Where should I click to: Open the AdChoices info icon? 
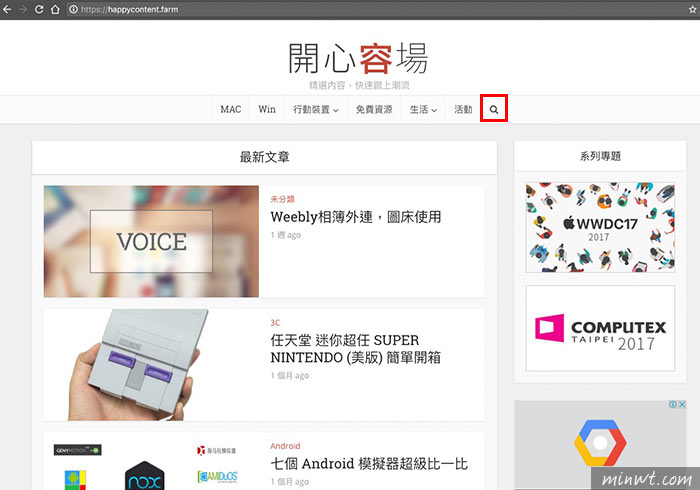[673, 404]
